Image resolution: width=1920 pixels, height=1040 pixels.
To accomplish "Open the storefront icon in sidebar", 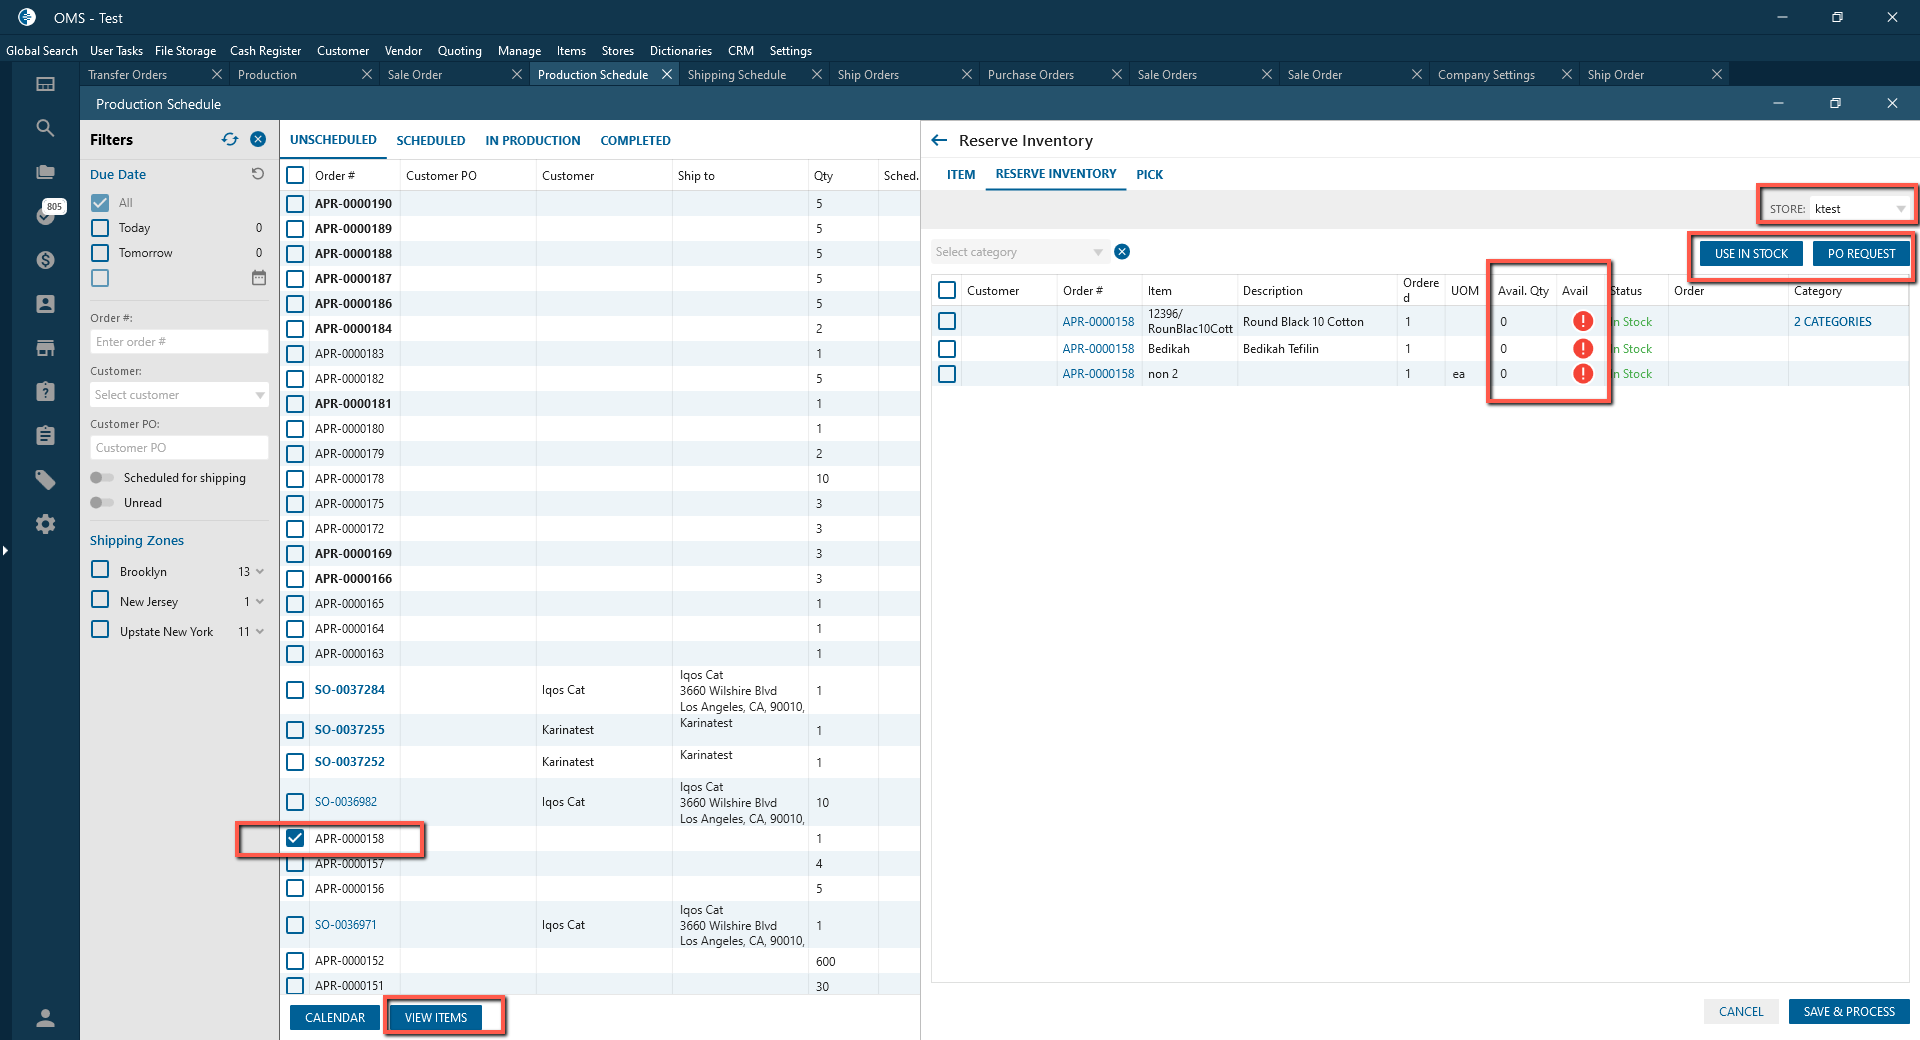I will 45,348.
